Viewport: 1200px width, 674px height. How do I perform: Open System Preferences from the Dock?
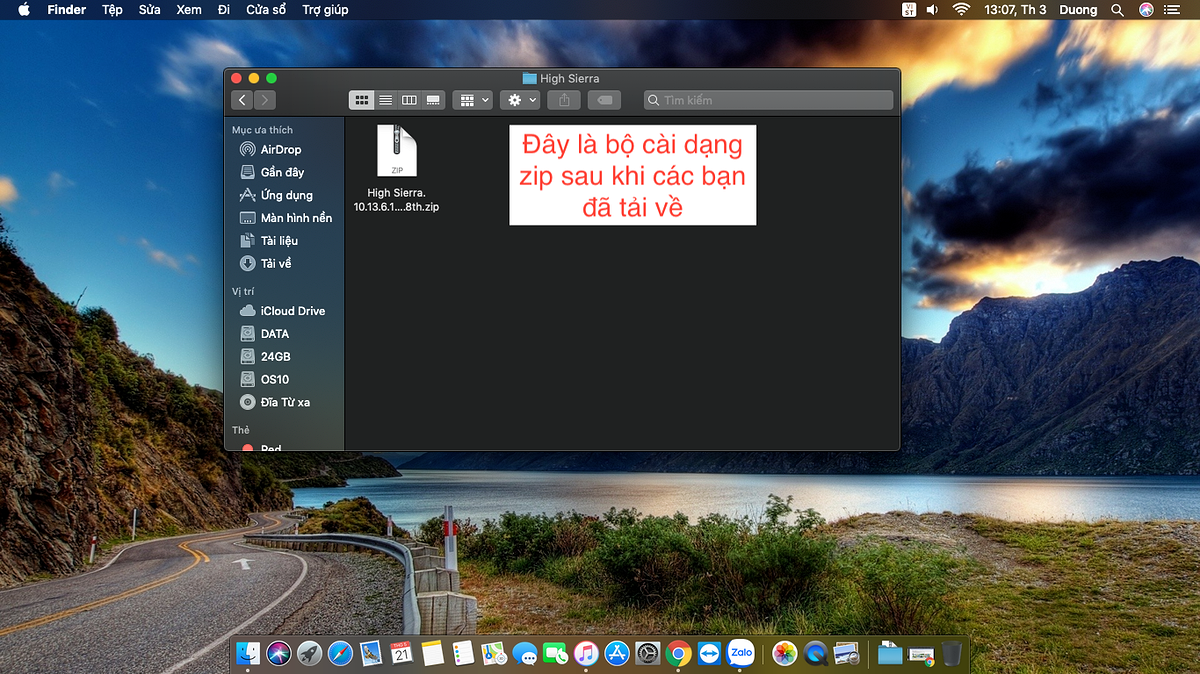tap(648, 653)
